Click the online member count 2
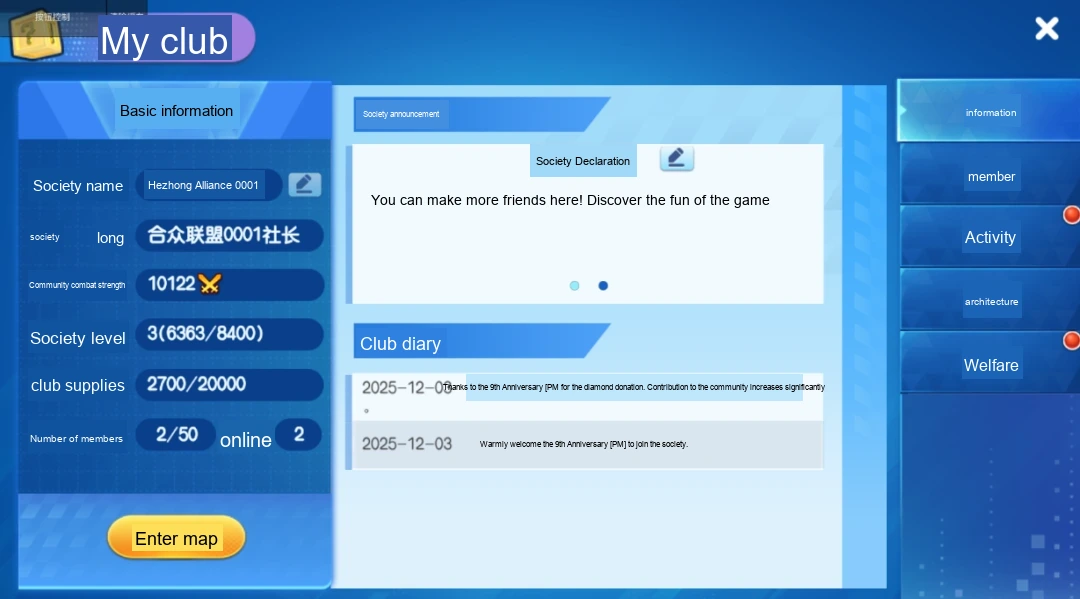 (x=299, y=434)
